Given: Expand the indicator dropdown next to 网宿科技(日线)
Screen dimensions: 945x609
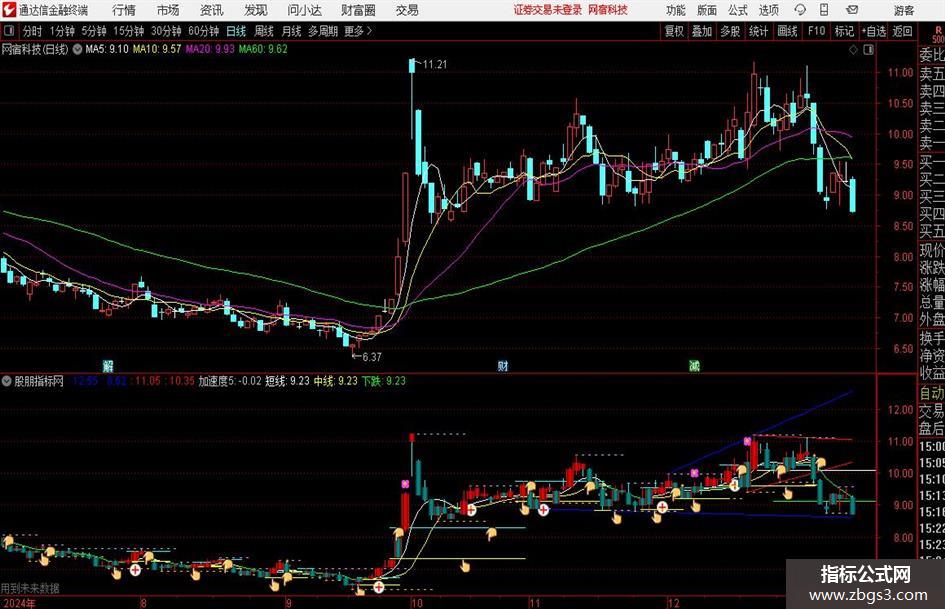Looking at the screenshot, I should [x=78, y=49].
